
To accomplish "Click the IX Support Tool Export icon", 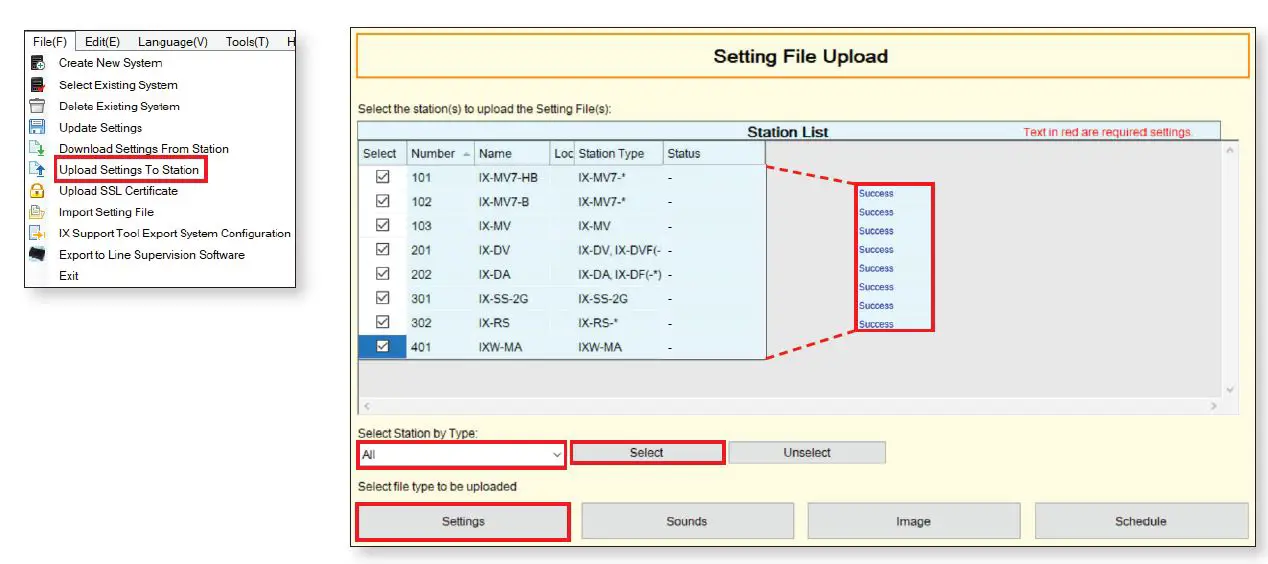I will tap(38, 233).
